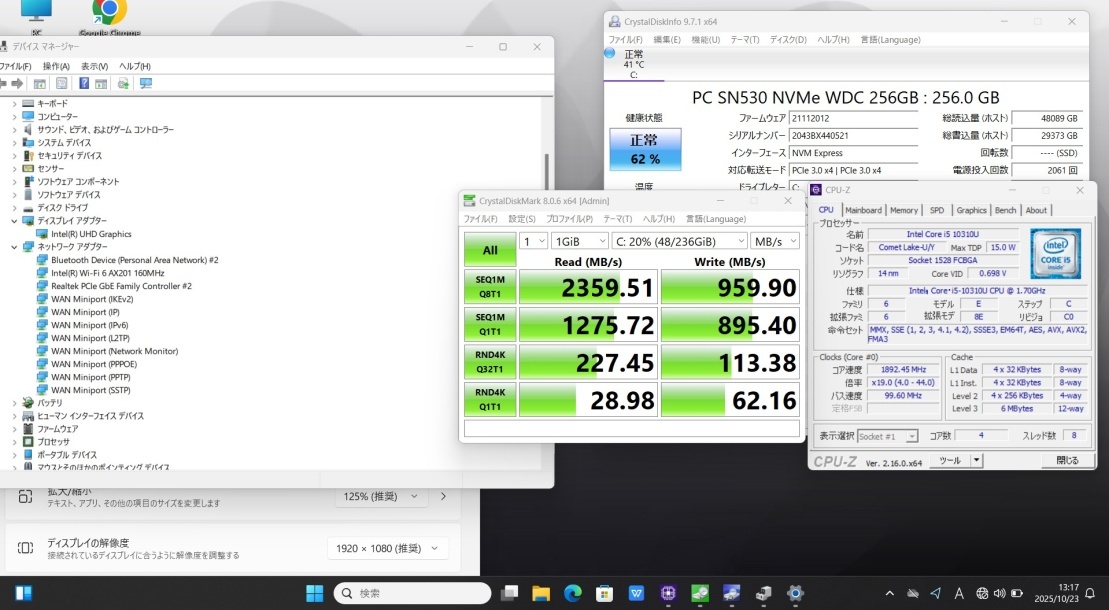
Task: Open the MB/s unit dropdown in CrystalDiskMark
Action: point(775,241)
